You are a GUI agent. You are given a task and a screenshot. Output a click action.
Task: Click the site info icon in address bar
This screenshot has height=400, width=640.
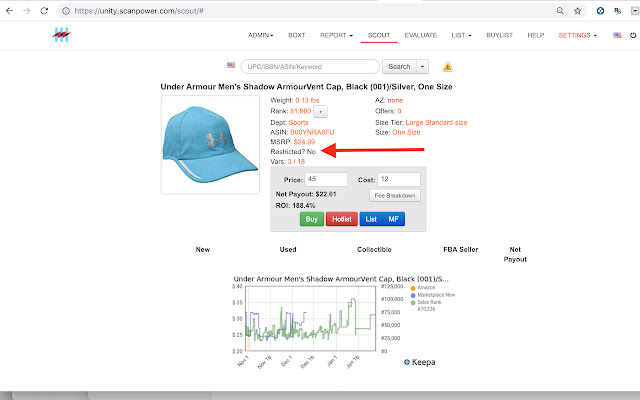(x=66, y=11)
